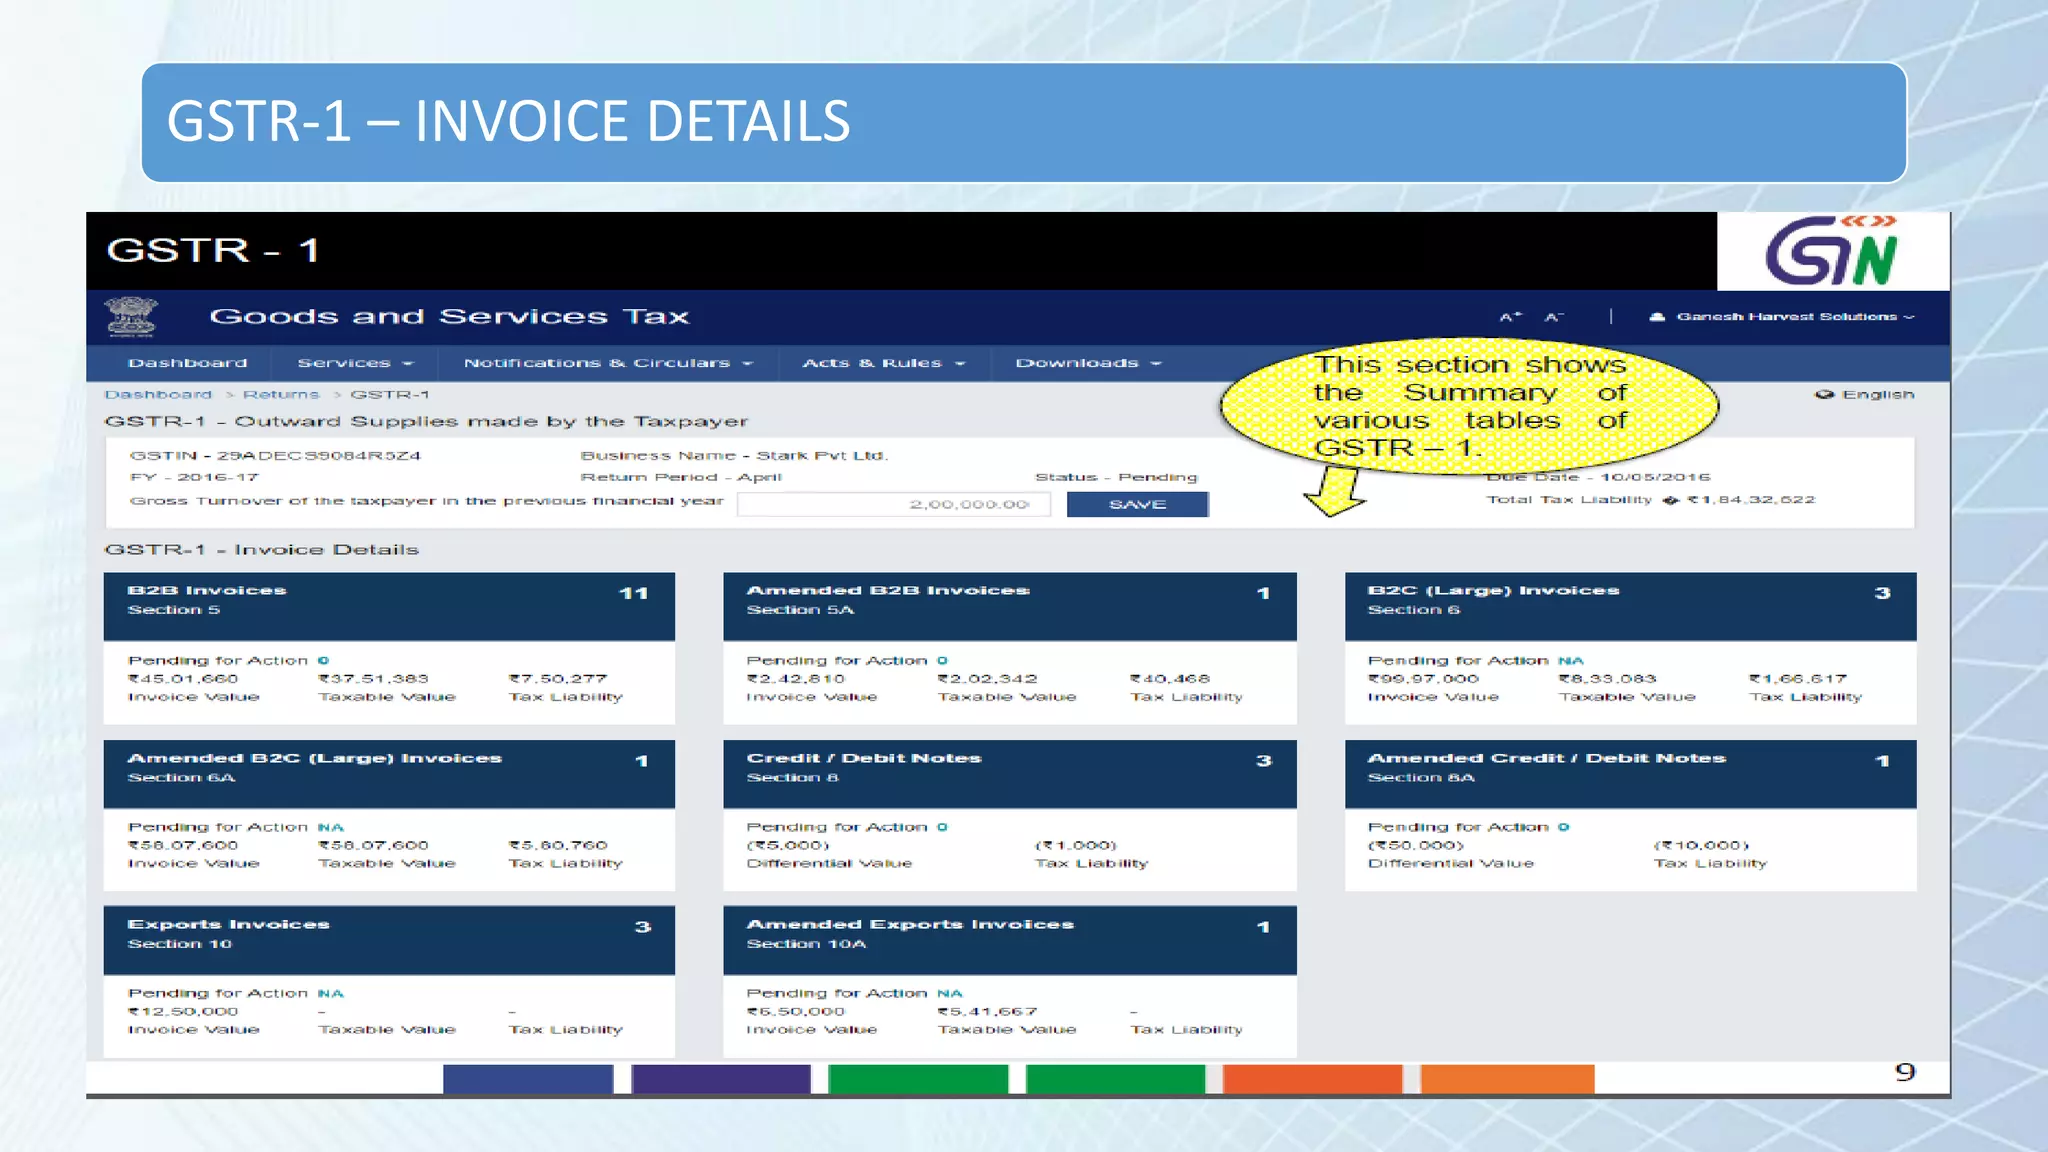2048x1152 pixels.
Task: Click taxable value ₹5,41,667
Action: click(x=988, y=1012)
